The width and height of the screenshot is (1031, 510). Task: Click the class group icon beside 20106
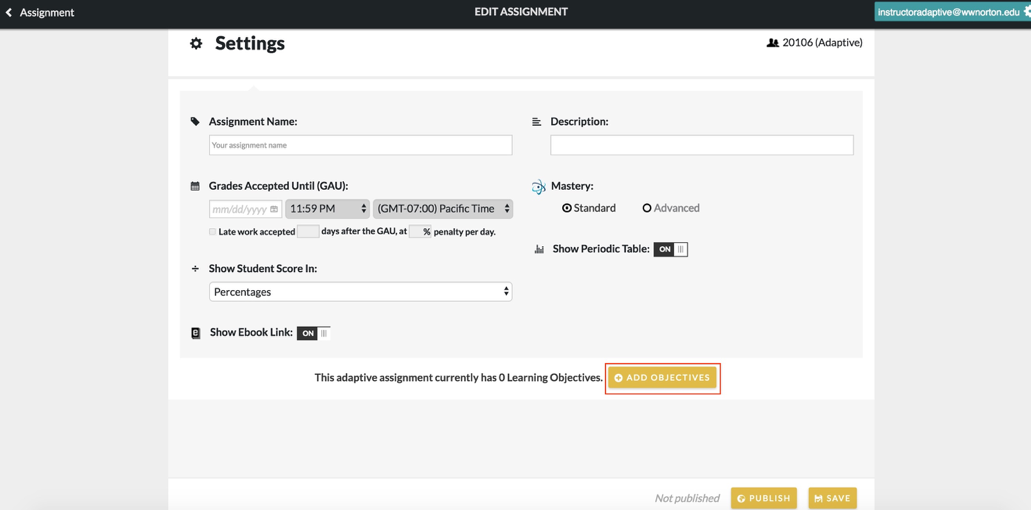point(772,43)
